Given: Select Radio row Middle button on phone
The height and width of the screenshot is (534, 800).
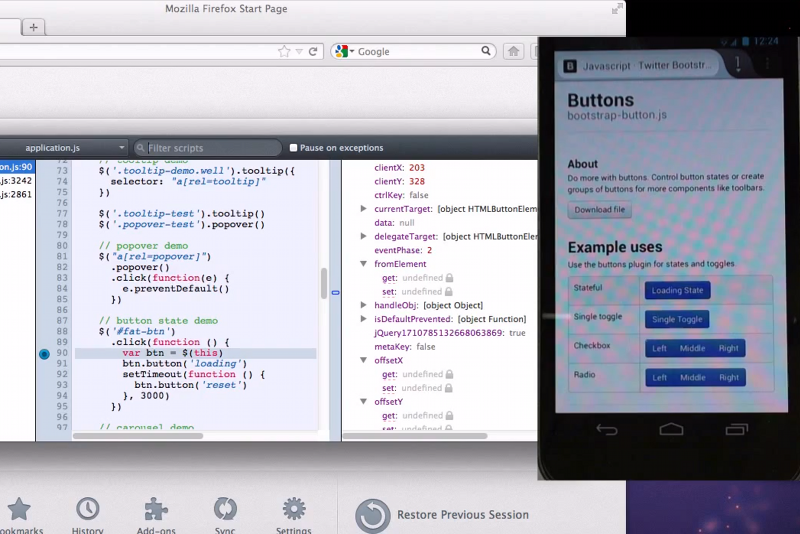Looking at the screenshot, I should pyautogui.click(x=692, y=377).
